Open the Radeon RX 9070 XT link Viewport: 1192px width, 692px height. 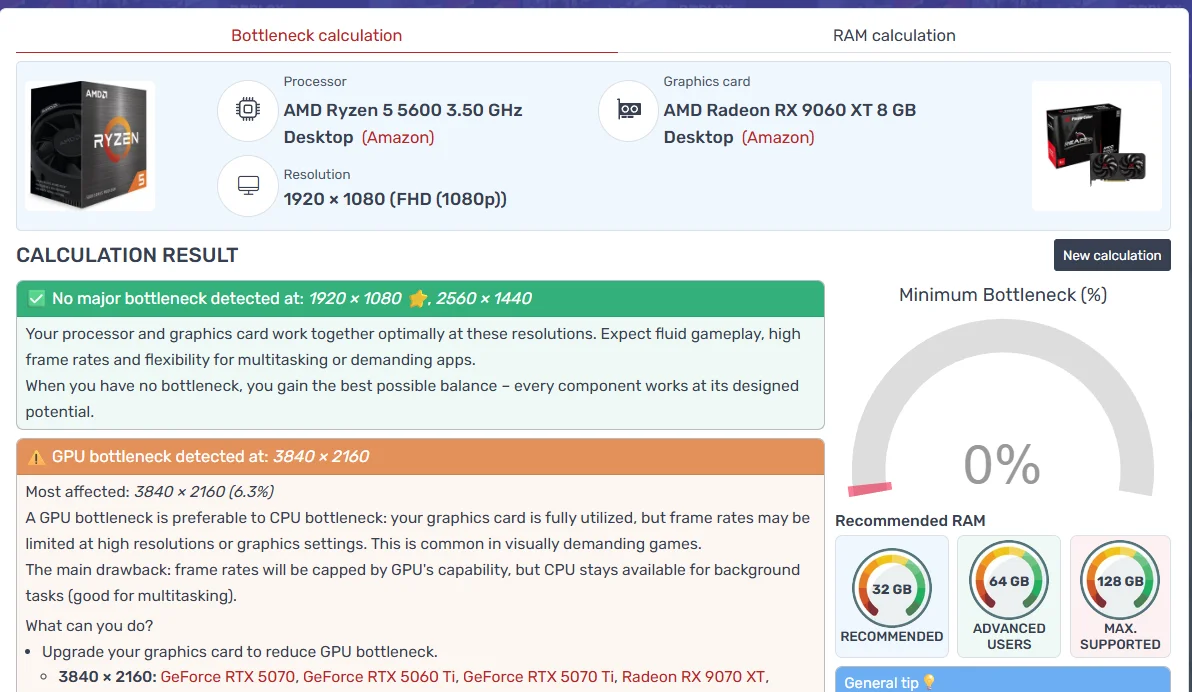tap(693, 677)
